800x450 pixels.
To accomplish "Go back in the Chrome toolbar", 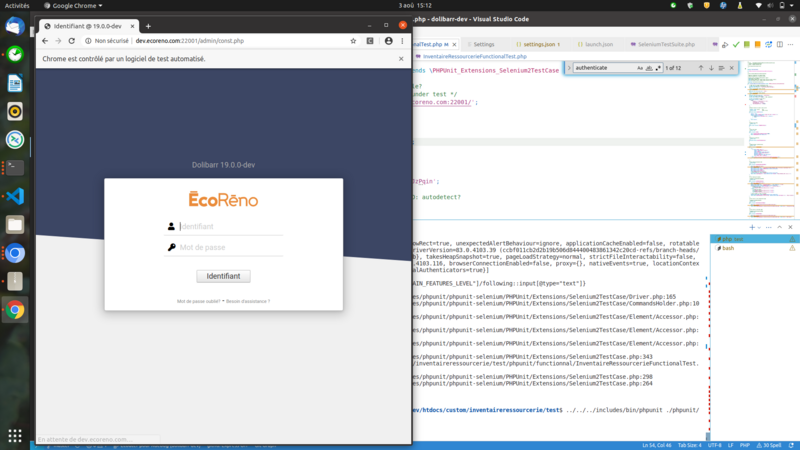I will click(x=45, y=41).
